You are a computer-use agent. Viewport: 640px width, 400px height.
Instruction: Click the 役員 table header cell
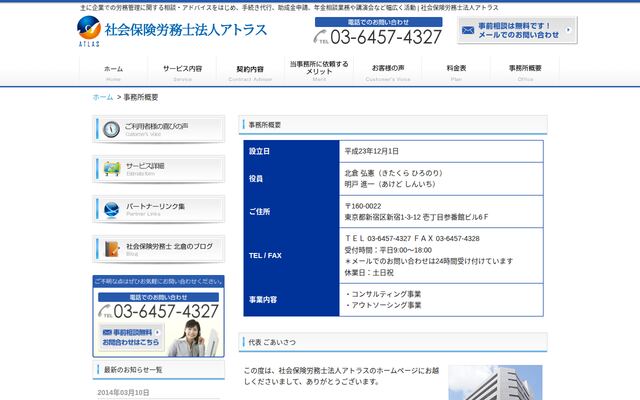291,179
